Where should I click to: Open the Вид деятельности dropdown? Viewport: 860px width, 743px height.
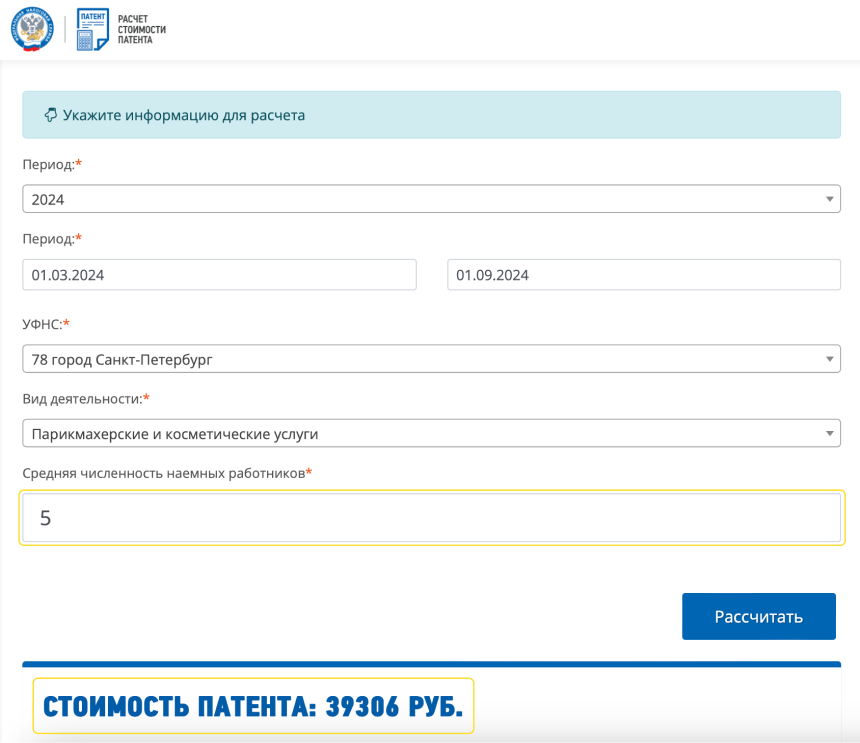pyautogui.click(x=430, y=433)
